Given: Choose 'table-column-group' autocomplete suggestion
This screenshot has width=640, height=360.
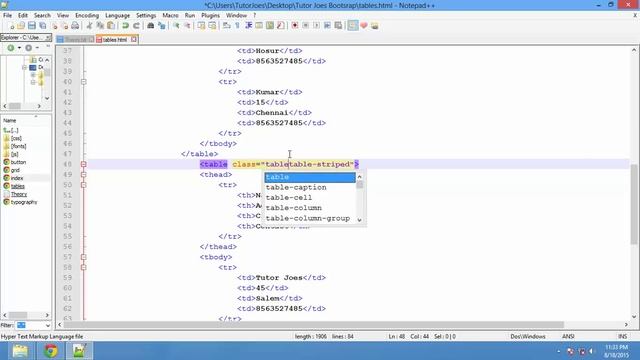Looking at the screenshot, I should [310, 218].
